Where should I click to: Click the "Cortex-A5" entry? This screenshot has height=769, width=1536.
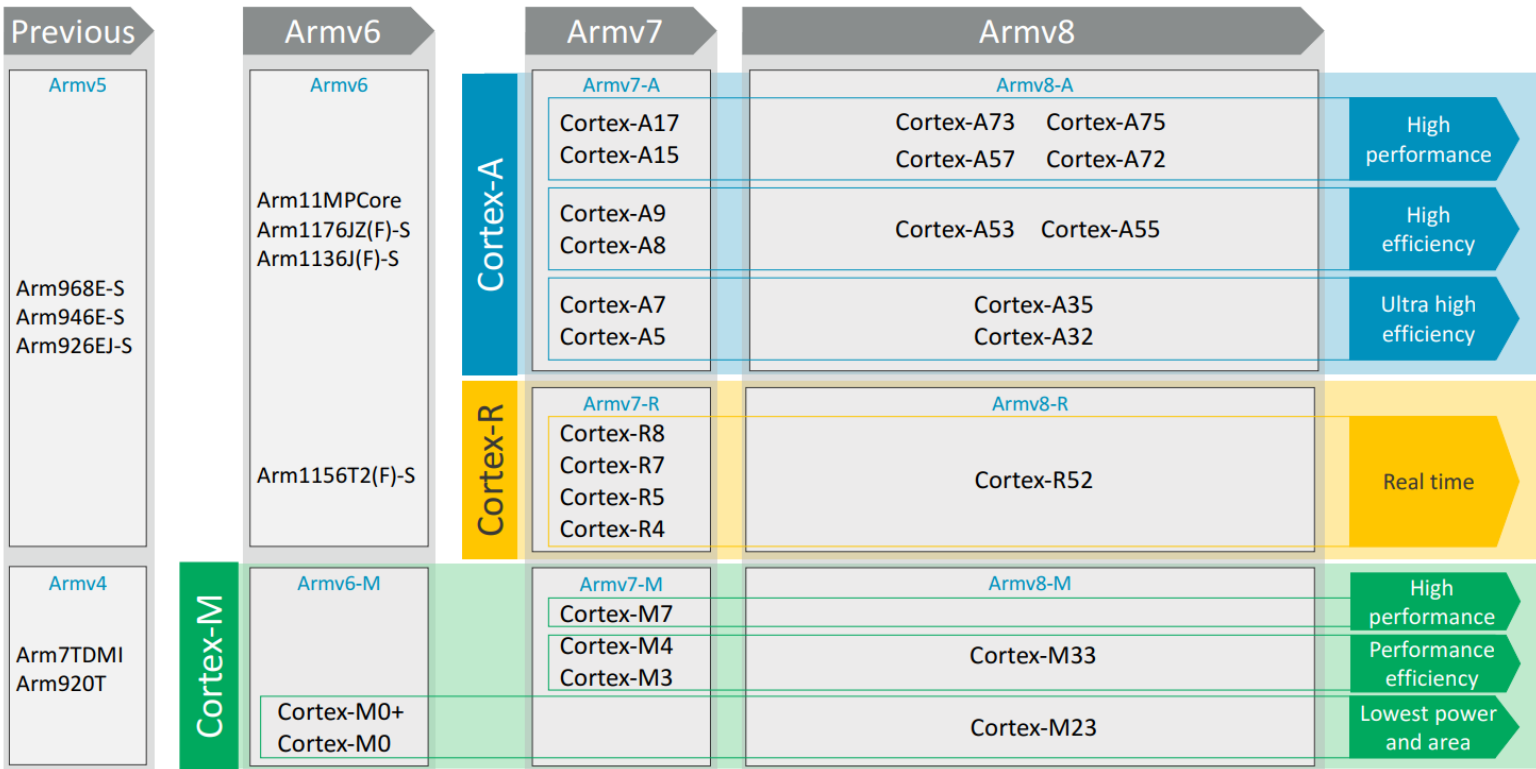click(613, 336)
